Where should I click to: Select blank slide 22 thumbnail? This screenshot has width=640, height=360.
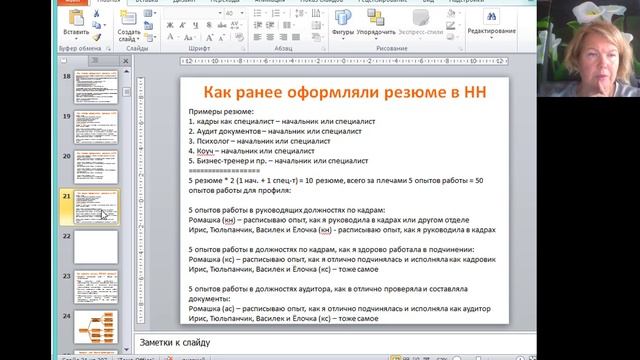[96, 247]
